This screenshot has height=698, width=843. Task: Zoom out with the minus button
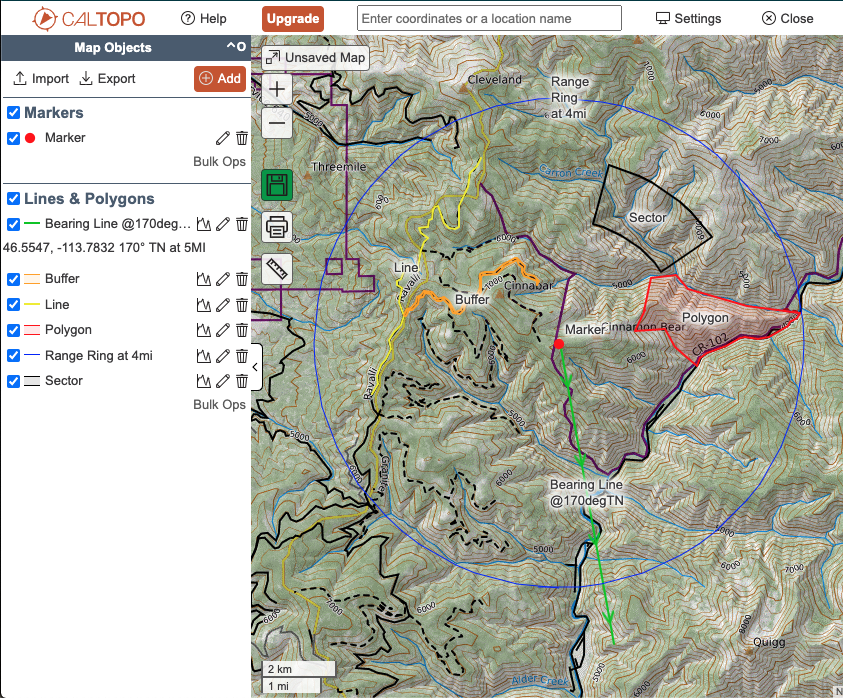277,122
